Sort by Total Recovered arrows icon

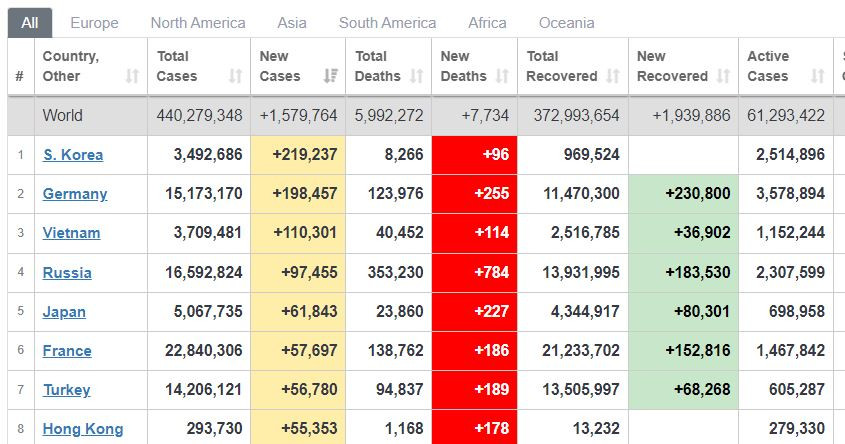point(613,76)
